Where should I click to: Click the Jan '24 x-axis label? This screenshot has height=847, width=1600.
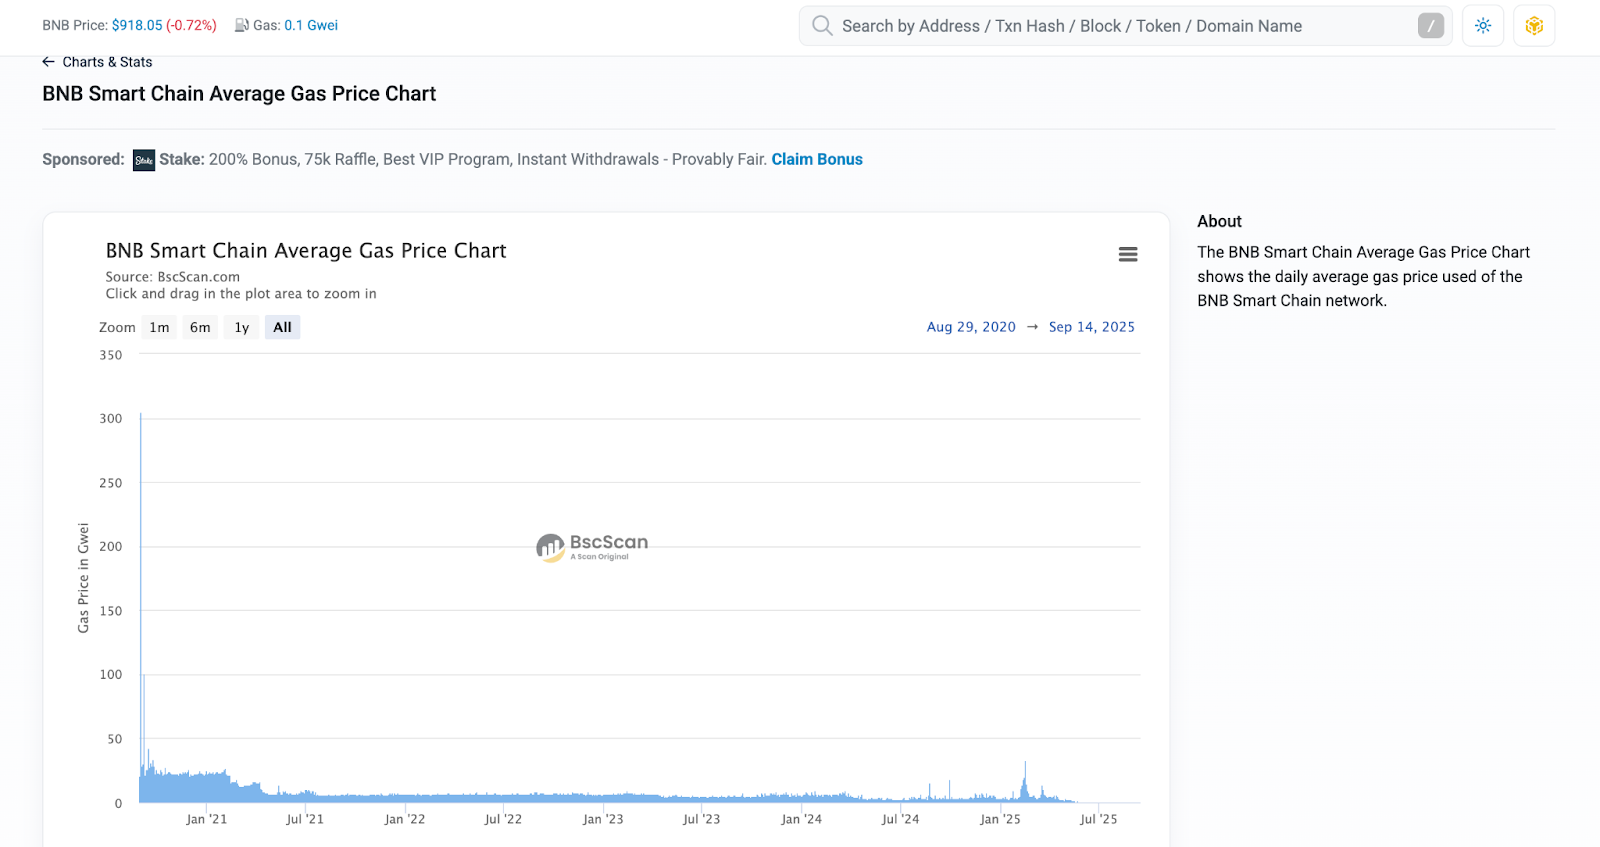point(801,819)
